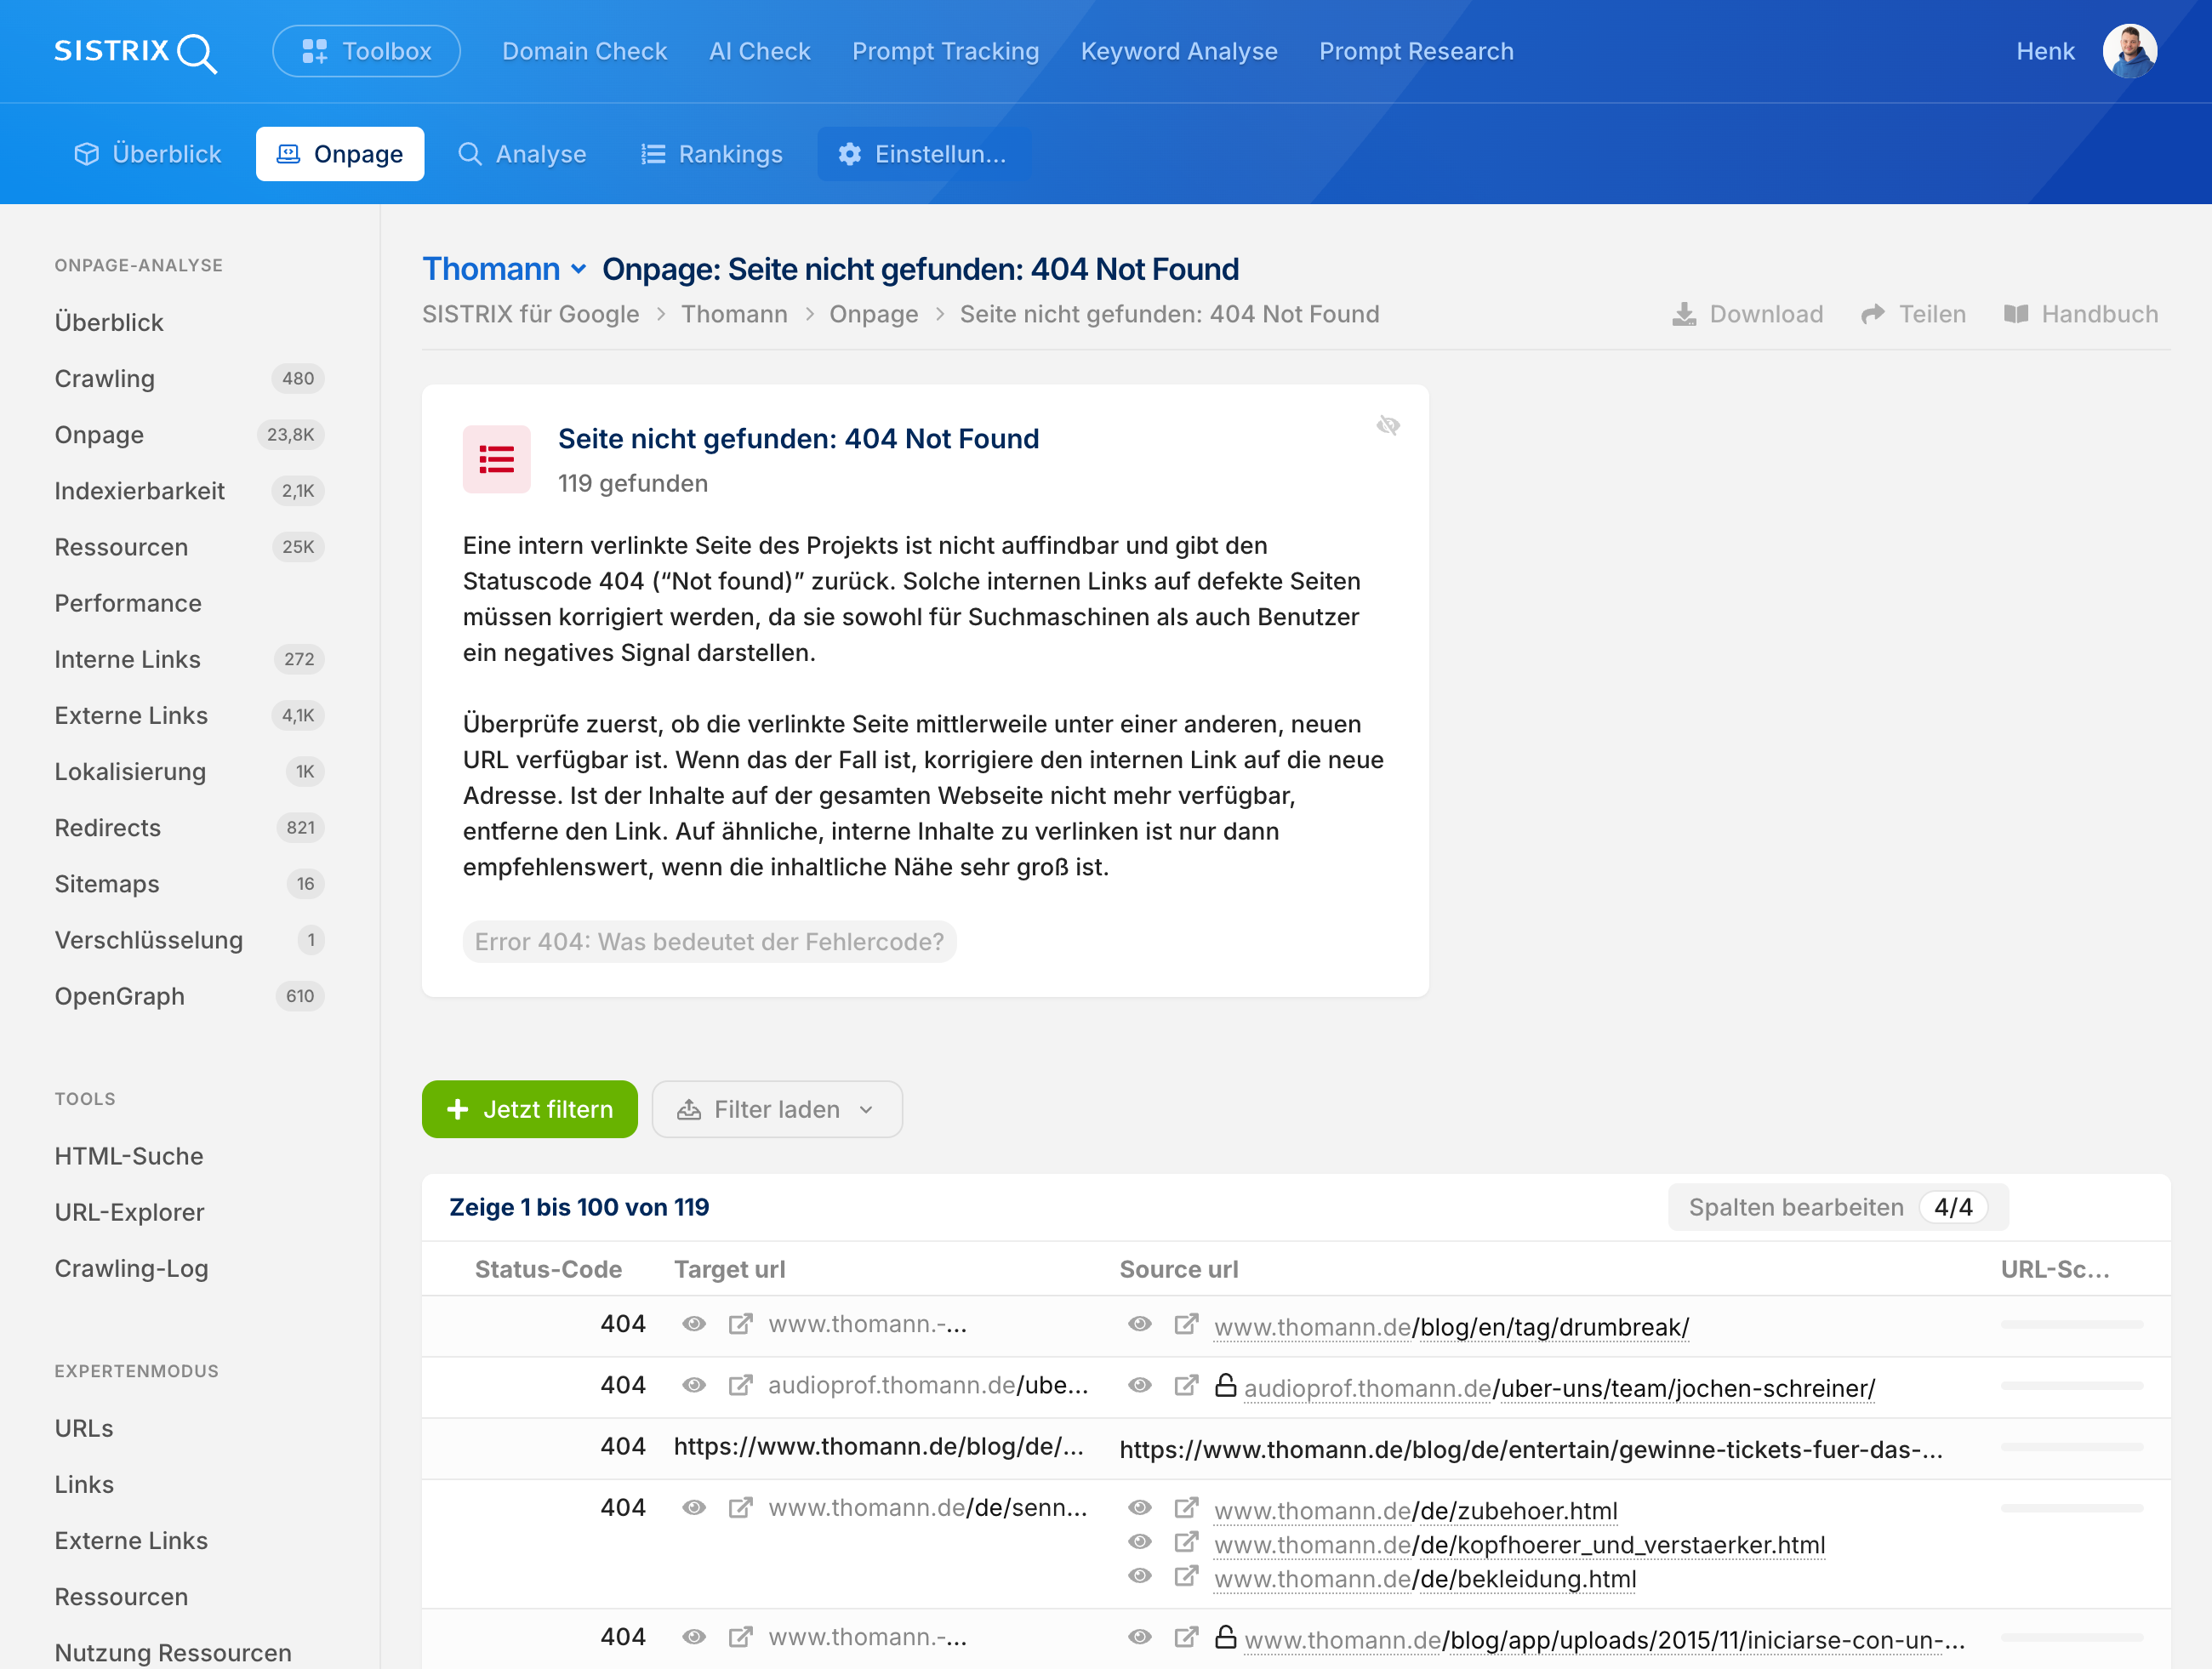The height and width of the screenshot is (1669, 2212).
Task: Open external icon beside iniciarse-con-un source
Action: (x=1186, y=1637)
